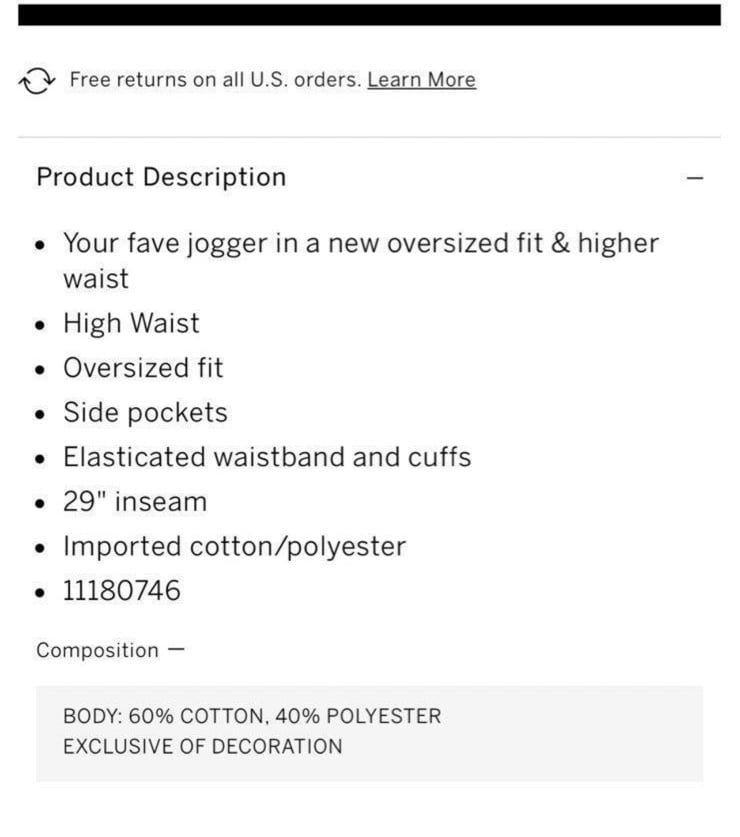Click the Composition label
The image size is (740, 837).
98,650
